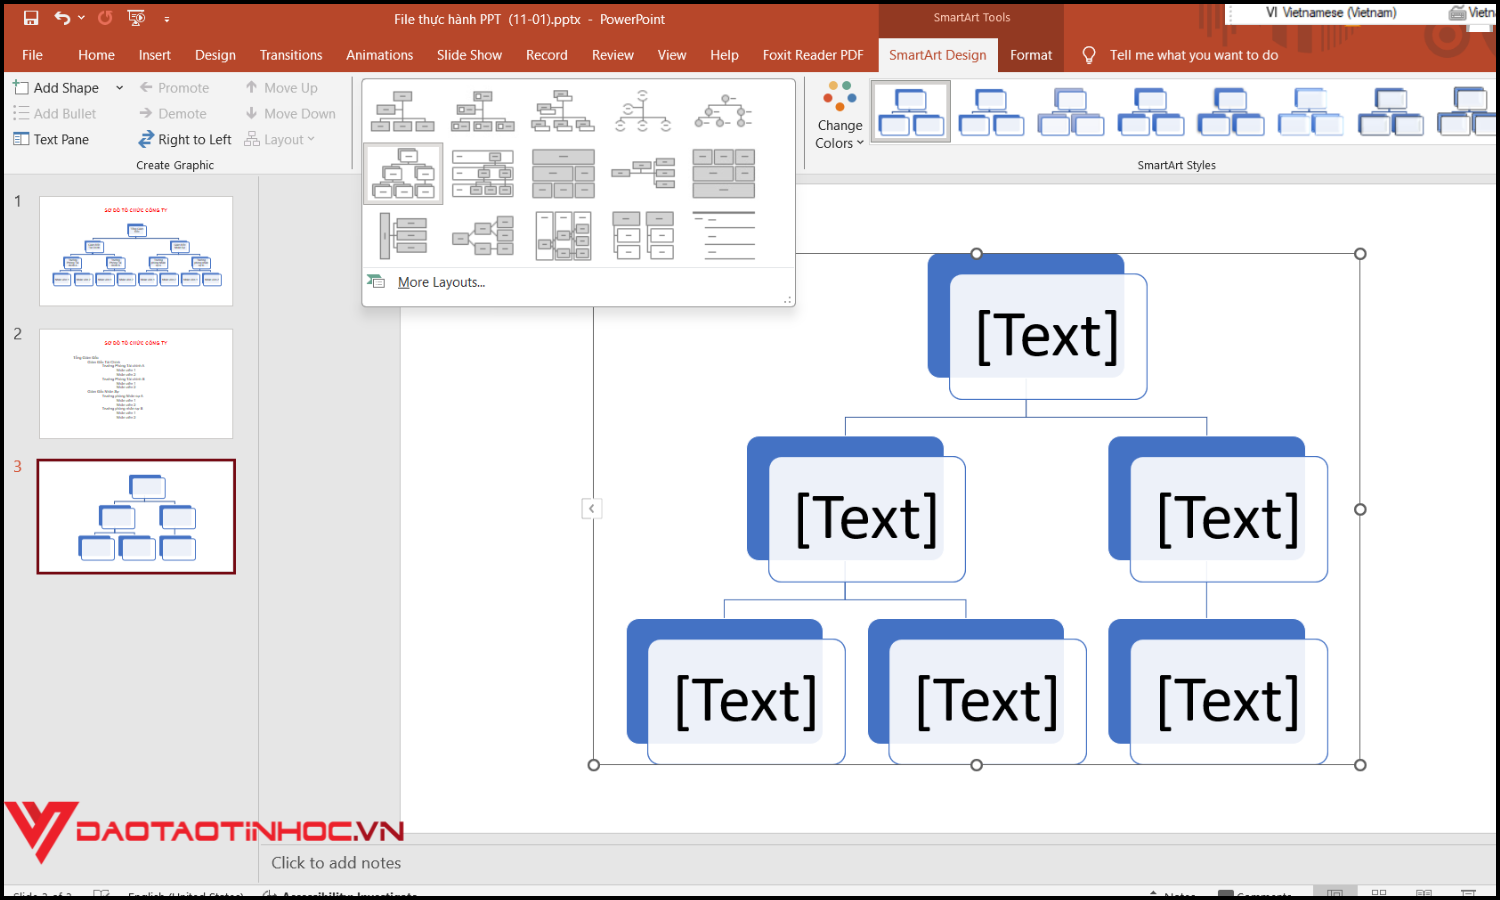
Task: Choose the highlighted hierarchy layout in gallery
Action: click(x=403, y=173)
